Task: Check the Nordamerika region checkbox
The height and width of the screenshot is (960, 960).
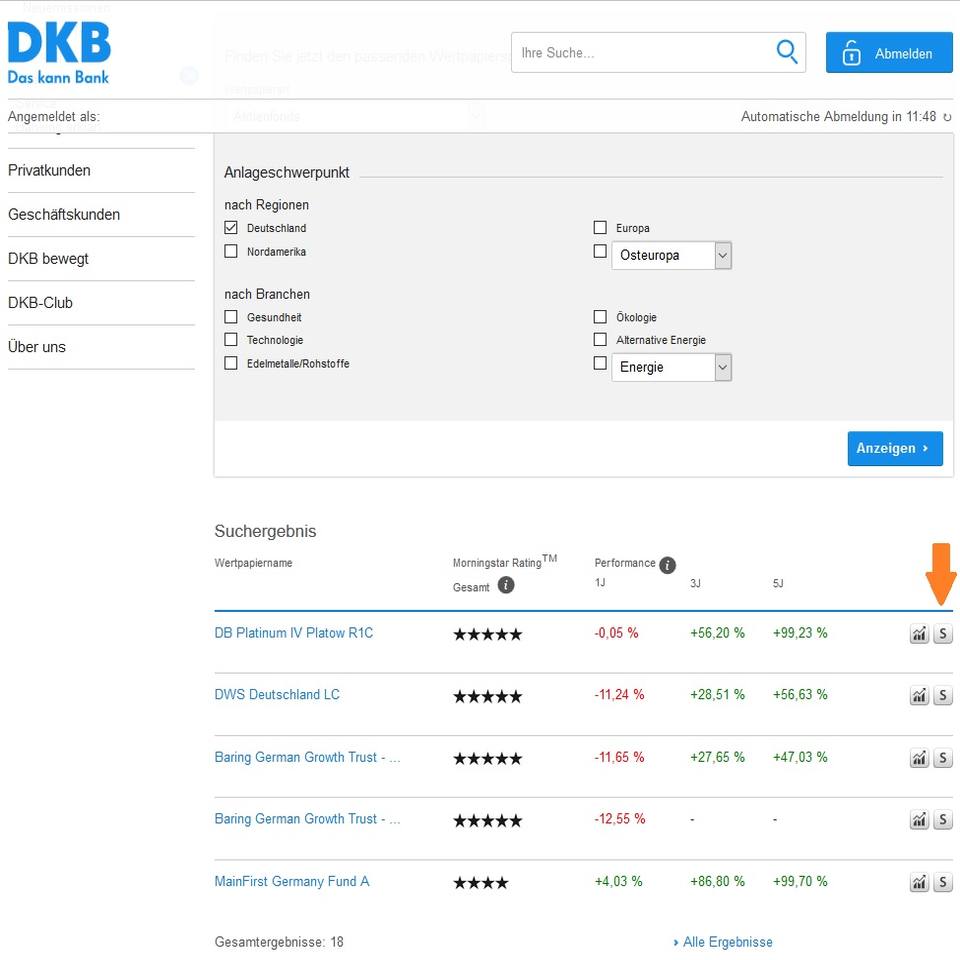Action: pos(231,251)
